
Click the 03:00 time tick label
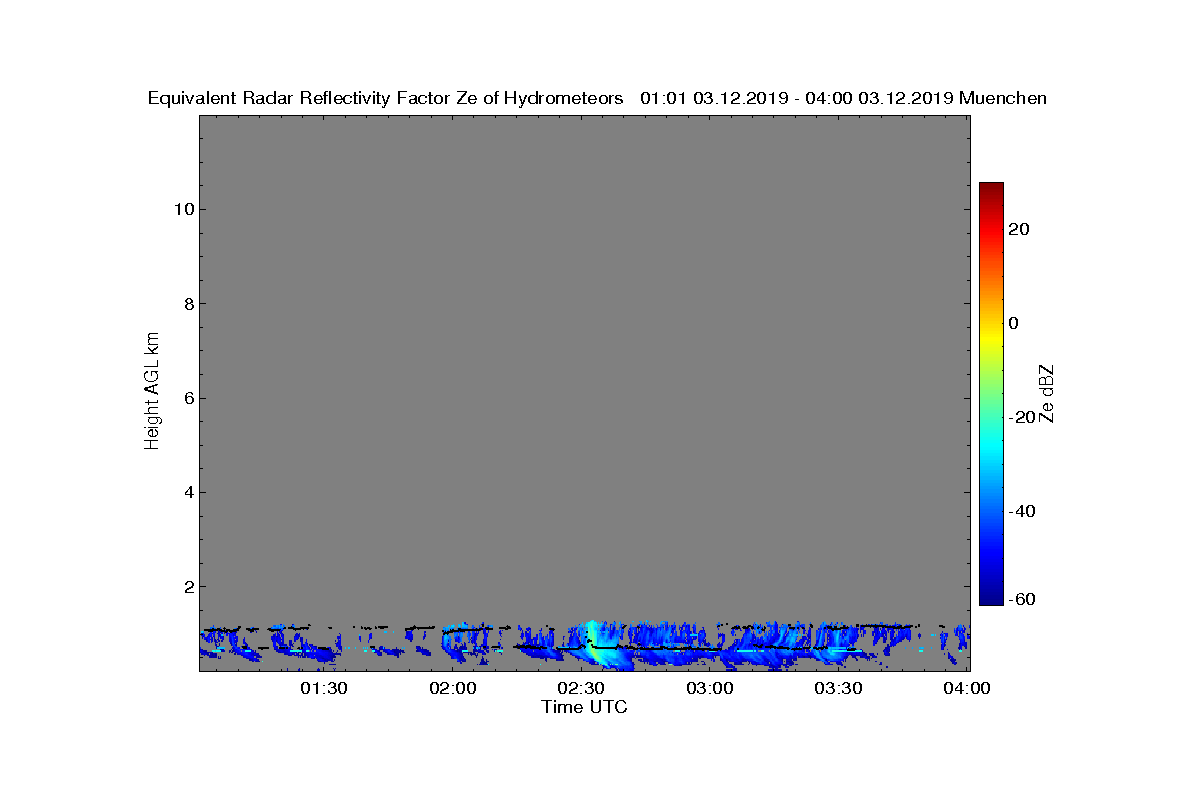(710, 688)
